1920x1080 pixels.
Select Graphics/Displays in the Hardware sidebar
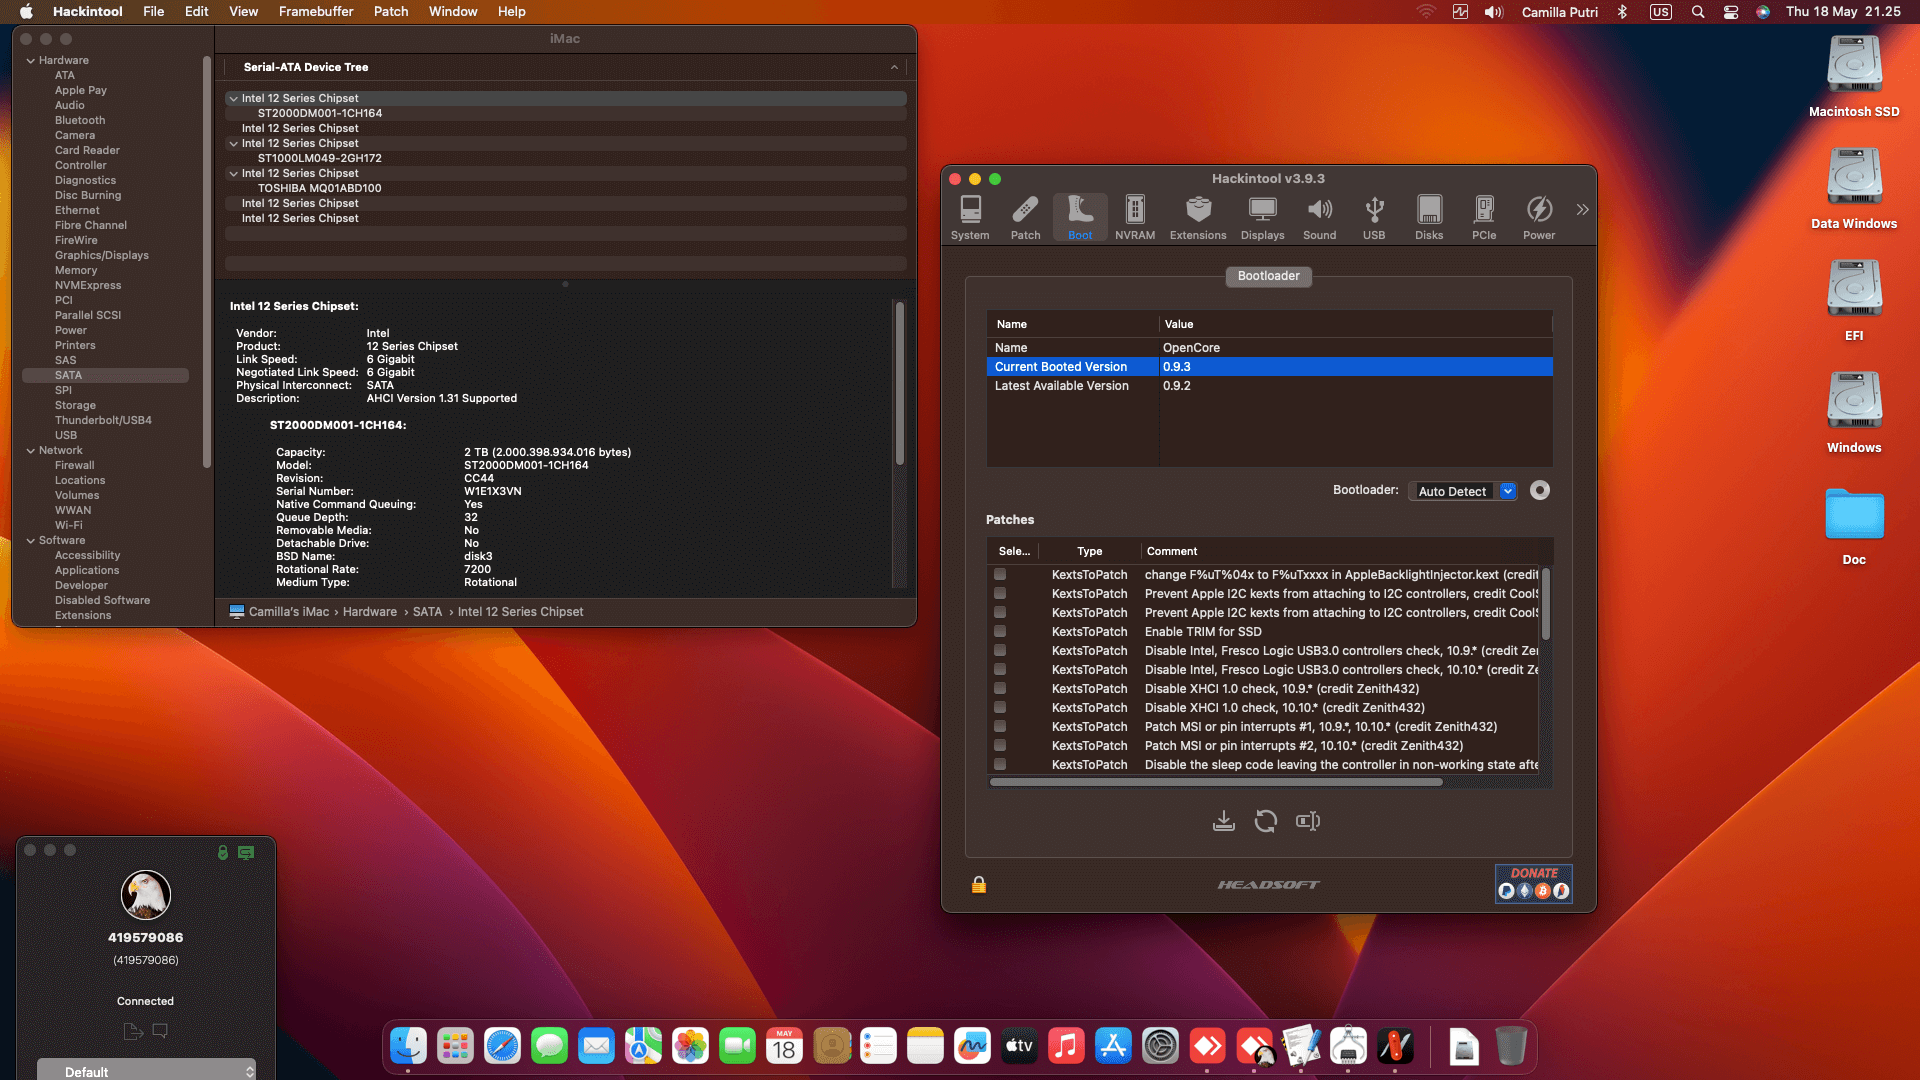(x=102, y=256)
